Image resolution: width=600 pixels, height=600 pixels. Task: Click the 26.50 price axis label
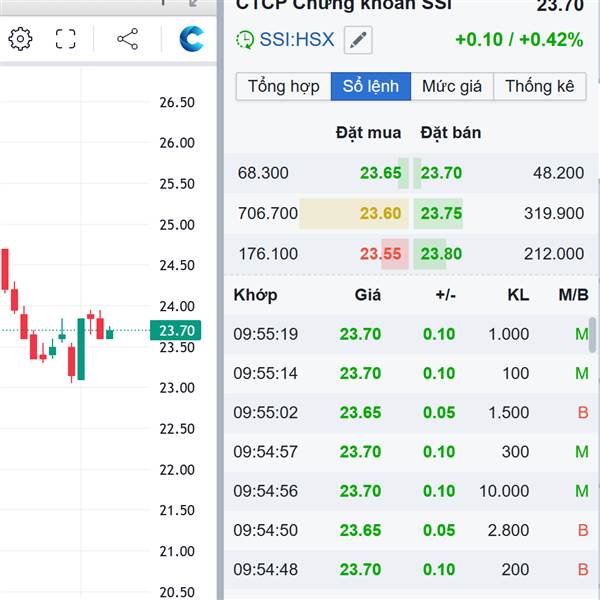click(177, 103)
